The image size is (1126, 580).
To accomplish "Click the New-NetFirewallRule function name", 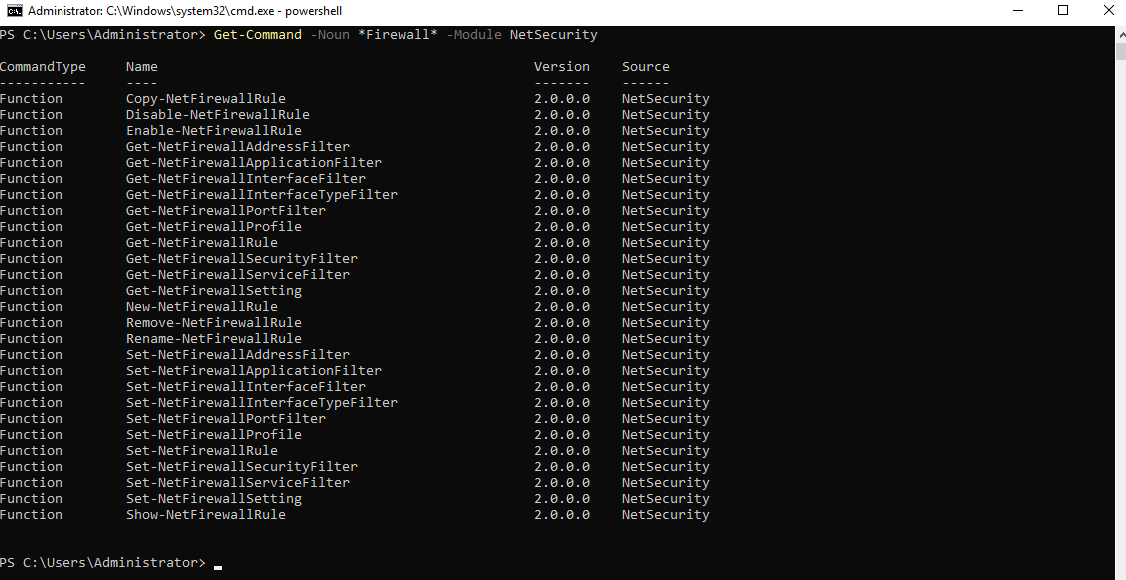I will coord(201,307).
